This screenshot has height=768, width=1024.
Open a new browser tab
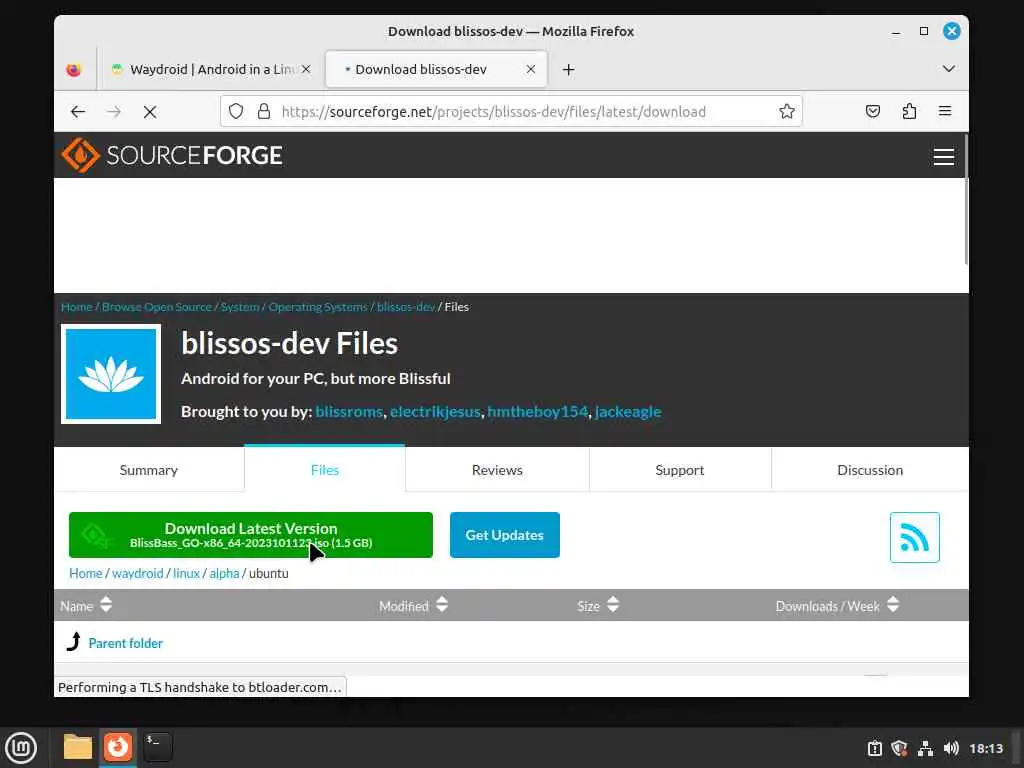point(568,70)
